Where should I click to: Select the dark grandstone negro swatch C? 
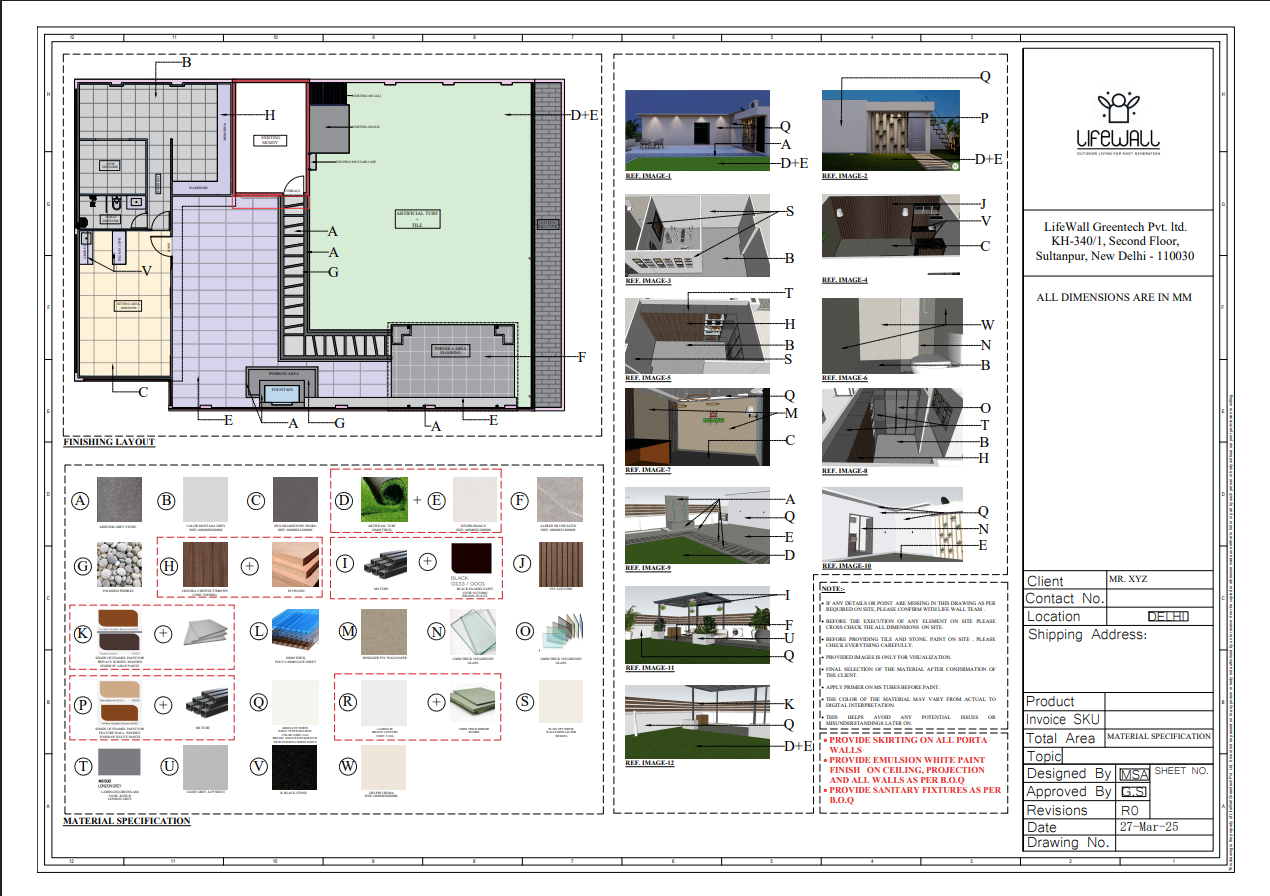coord(296,499)
